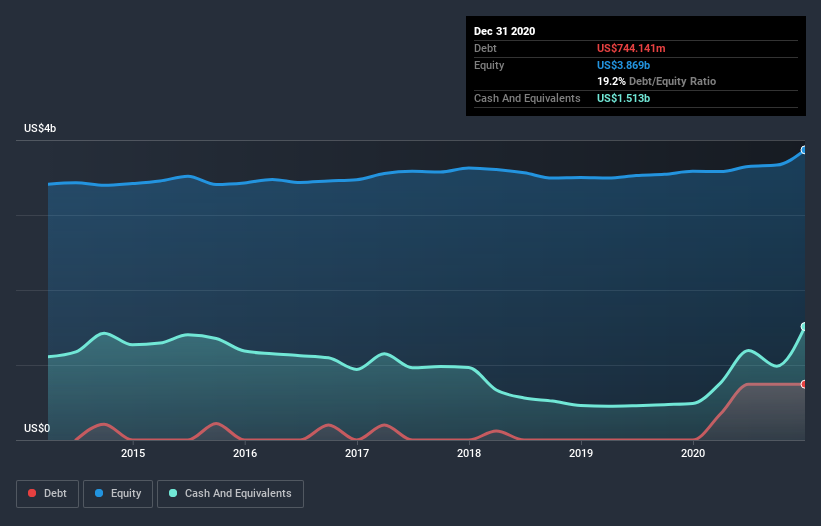Click the Equity label in tooltip
This screenshot has height=526, width=821.
coord(489,65)
